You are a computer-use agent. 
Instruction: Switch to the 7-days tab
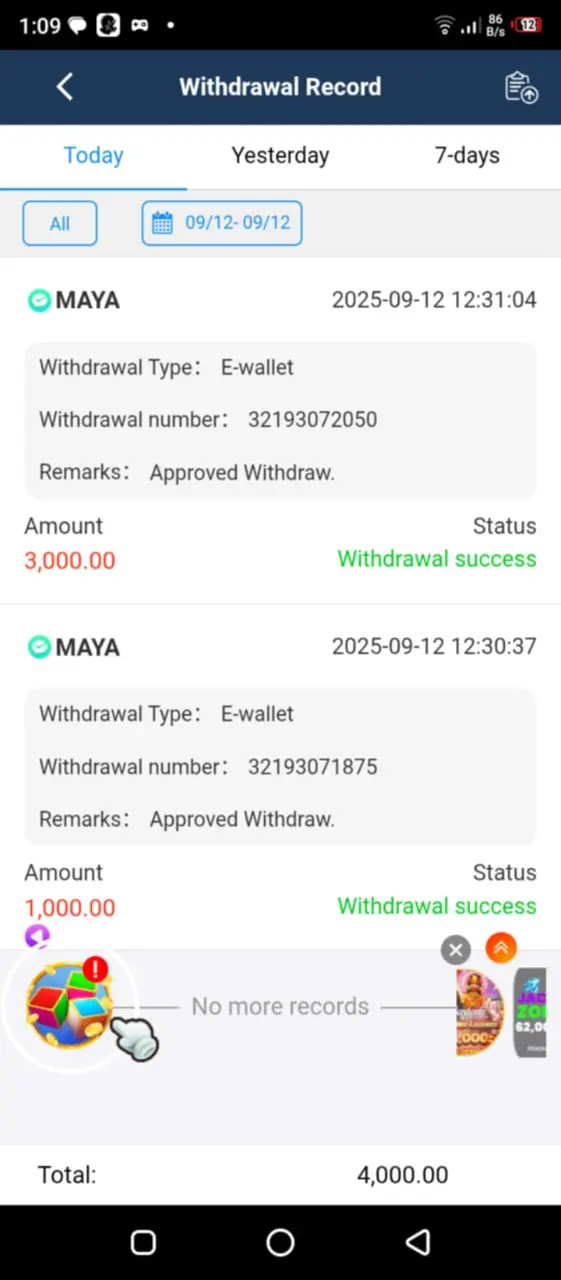tap(467, 156)
